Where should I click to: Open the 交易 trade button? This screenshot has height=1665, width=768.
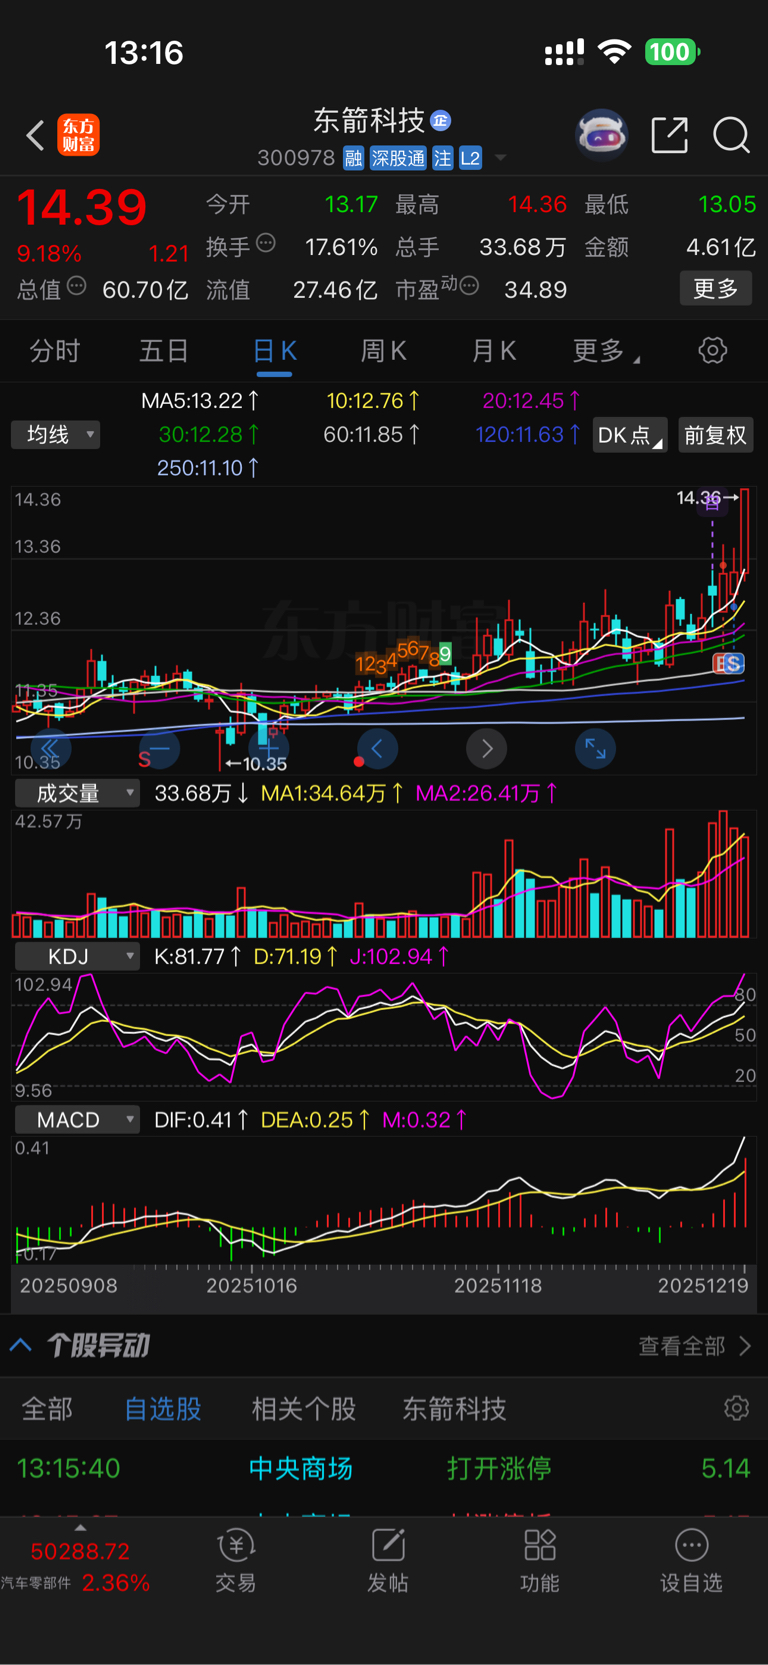coord(235,1560)
